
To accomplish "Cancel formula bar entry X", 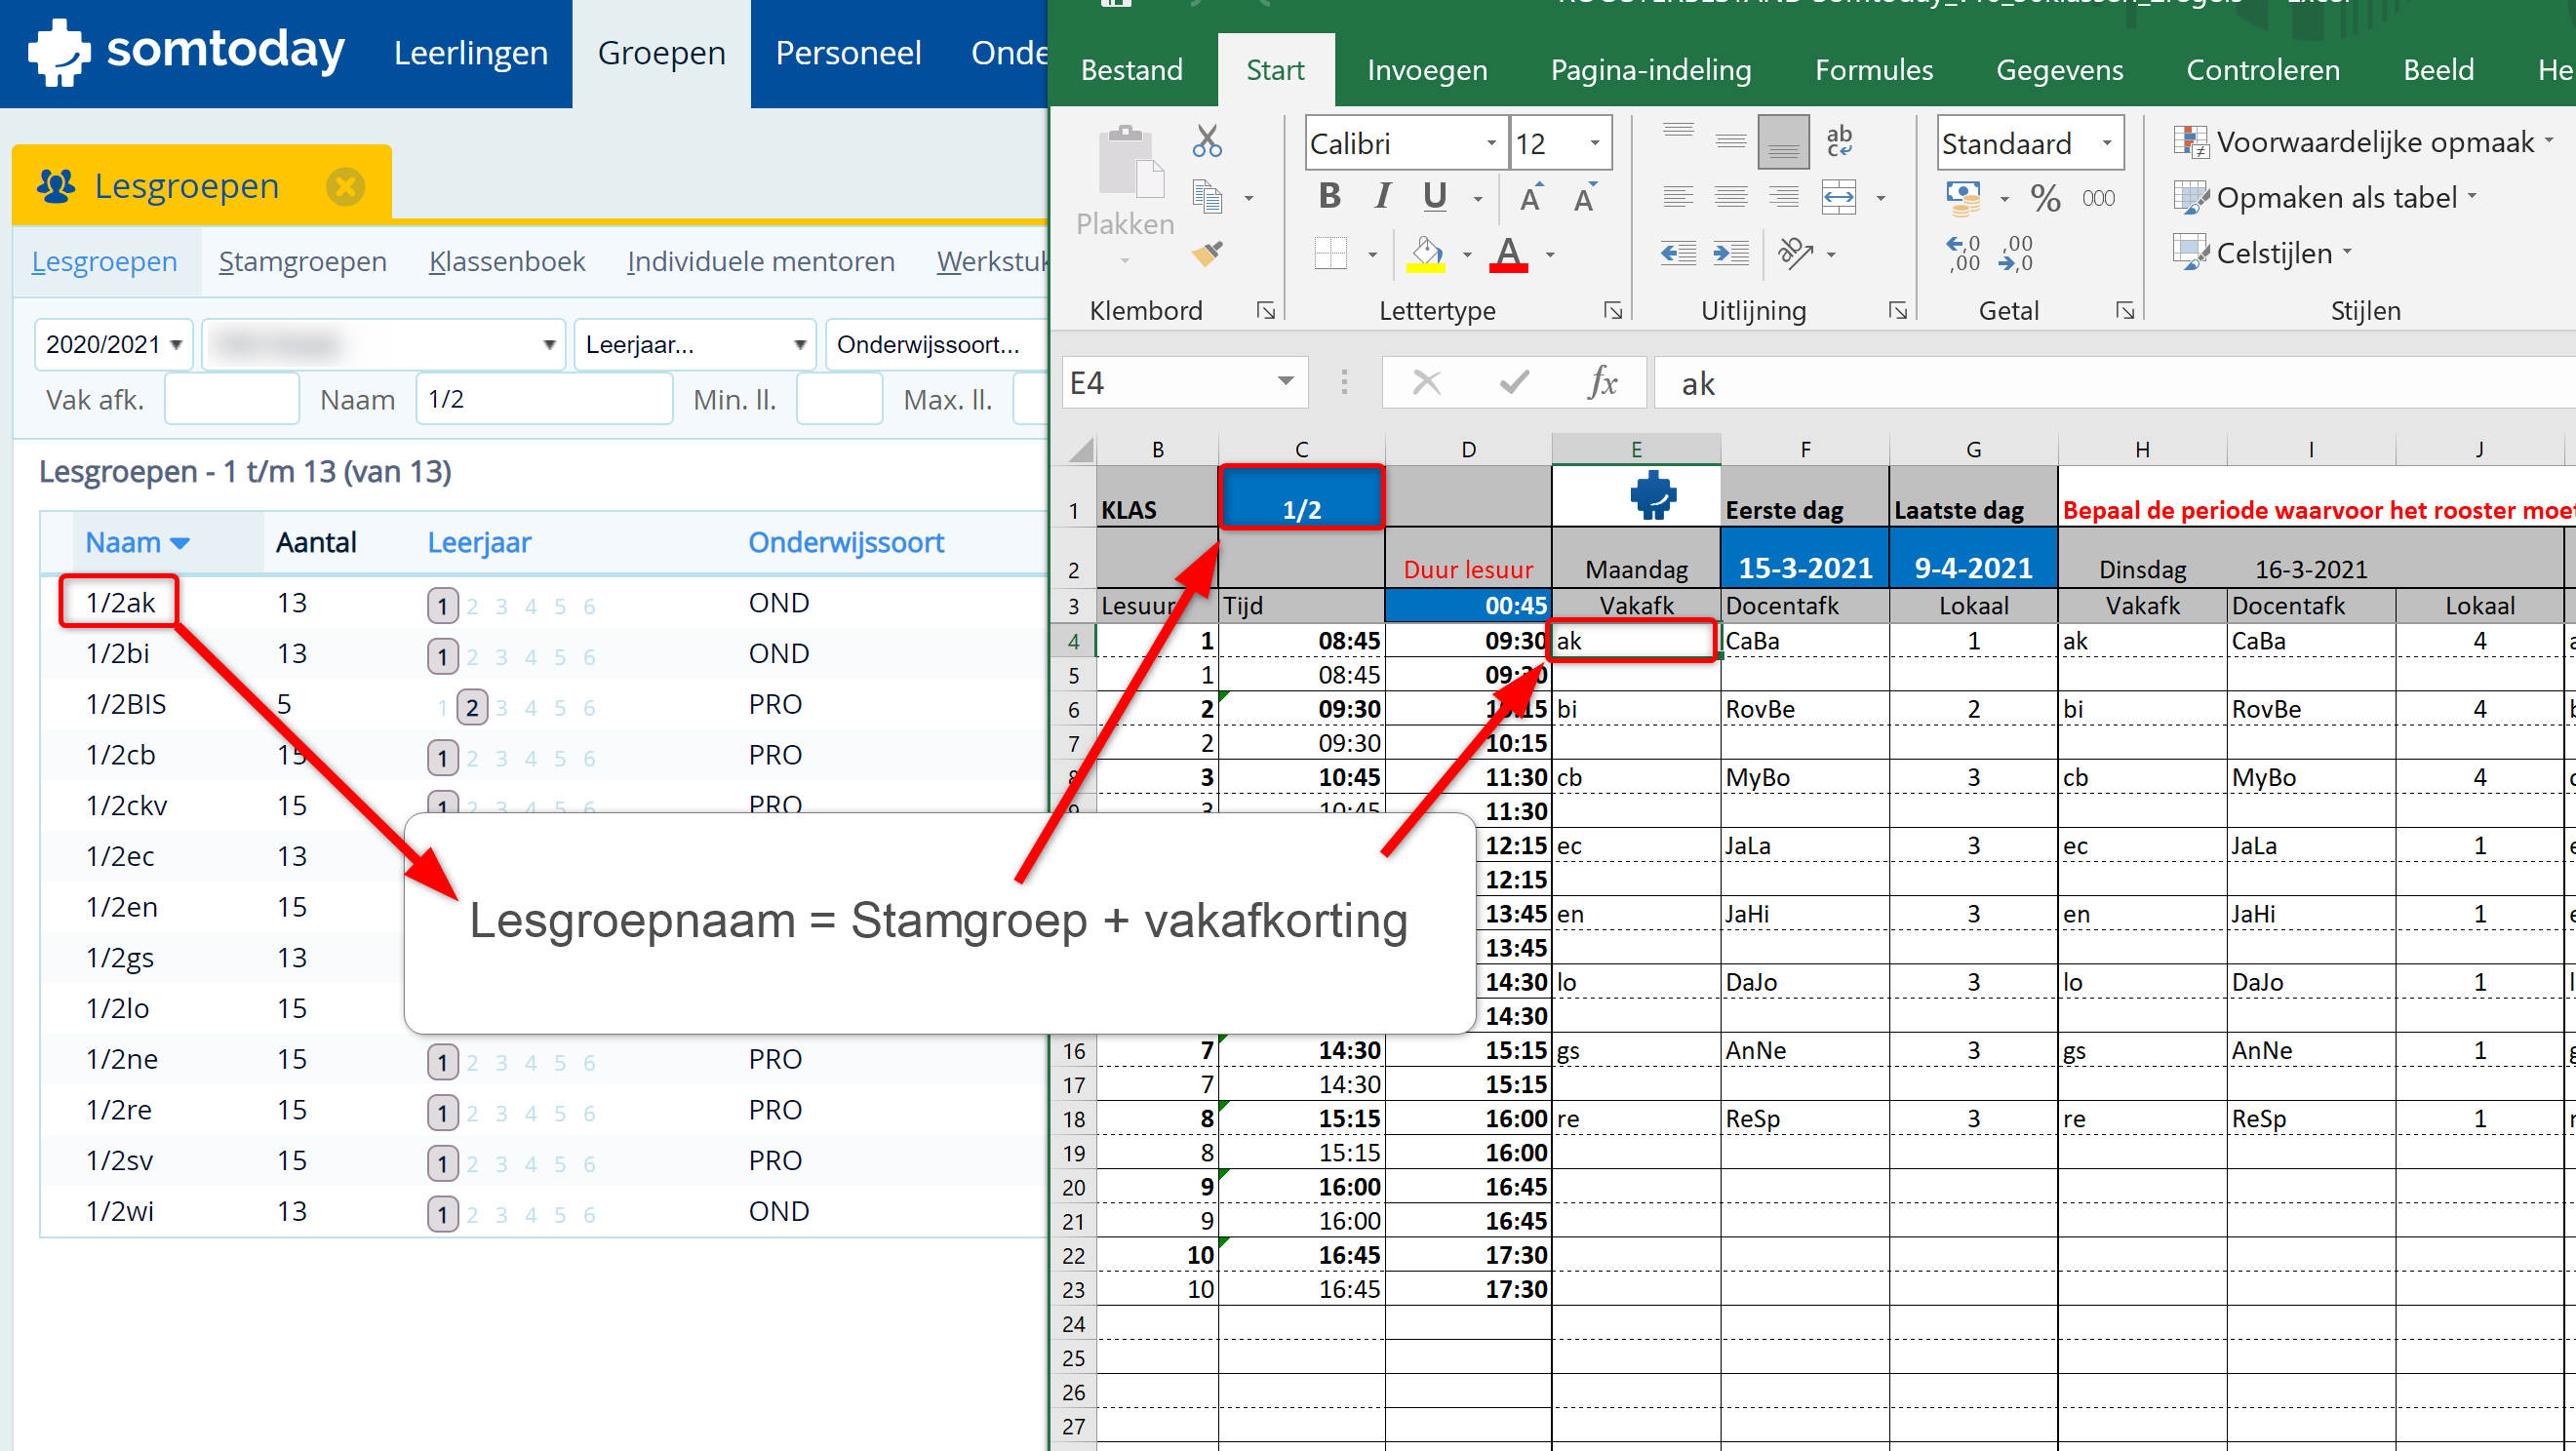I will 1427,382.
